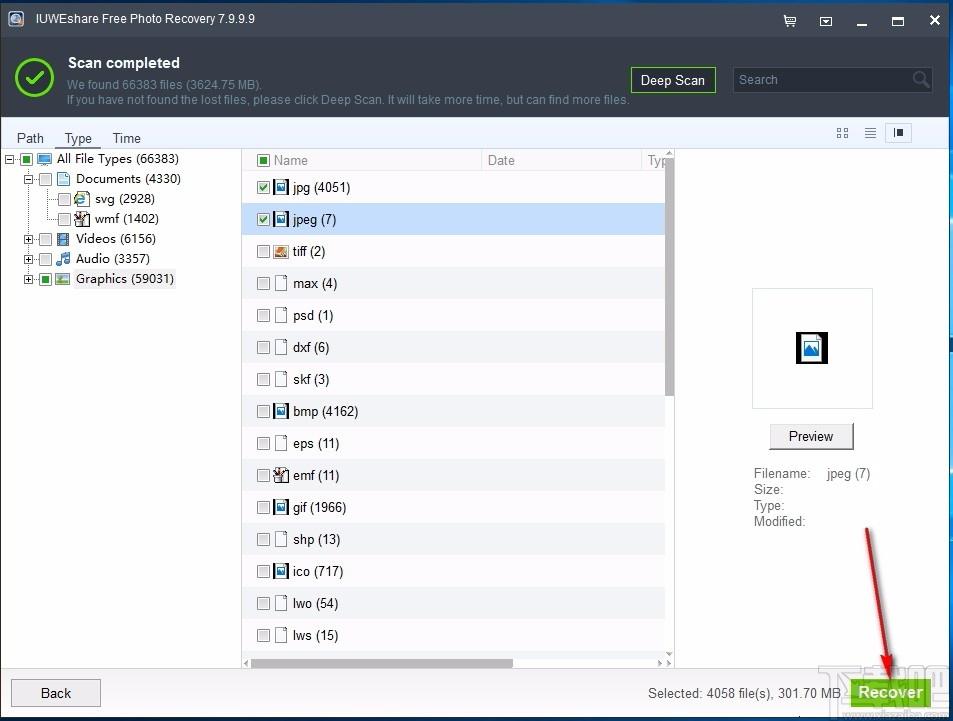
Task: Uncheck the jpg (4051) checkbox
Action: point(263,187)
